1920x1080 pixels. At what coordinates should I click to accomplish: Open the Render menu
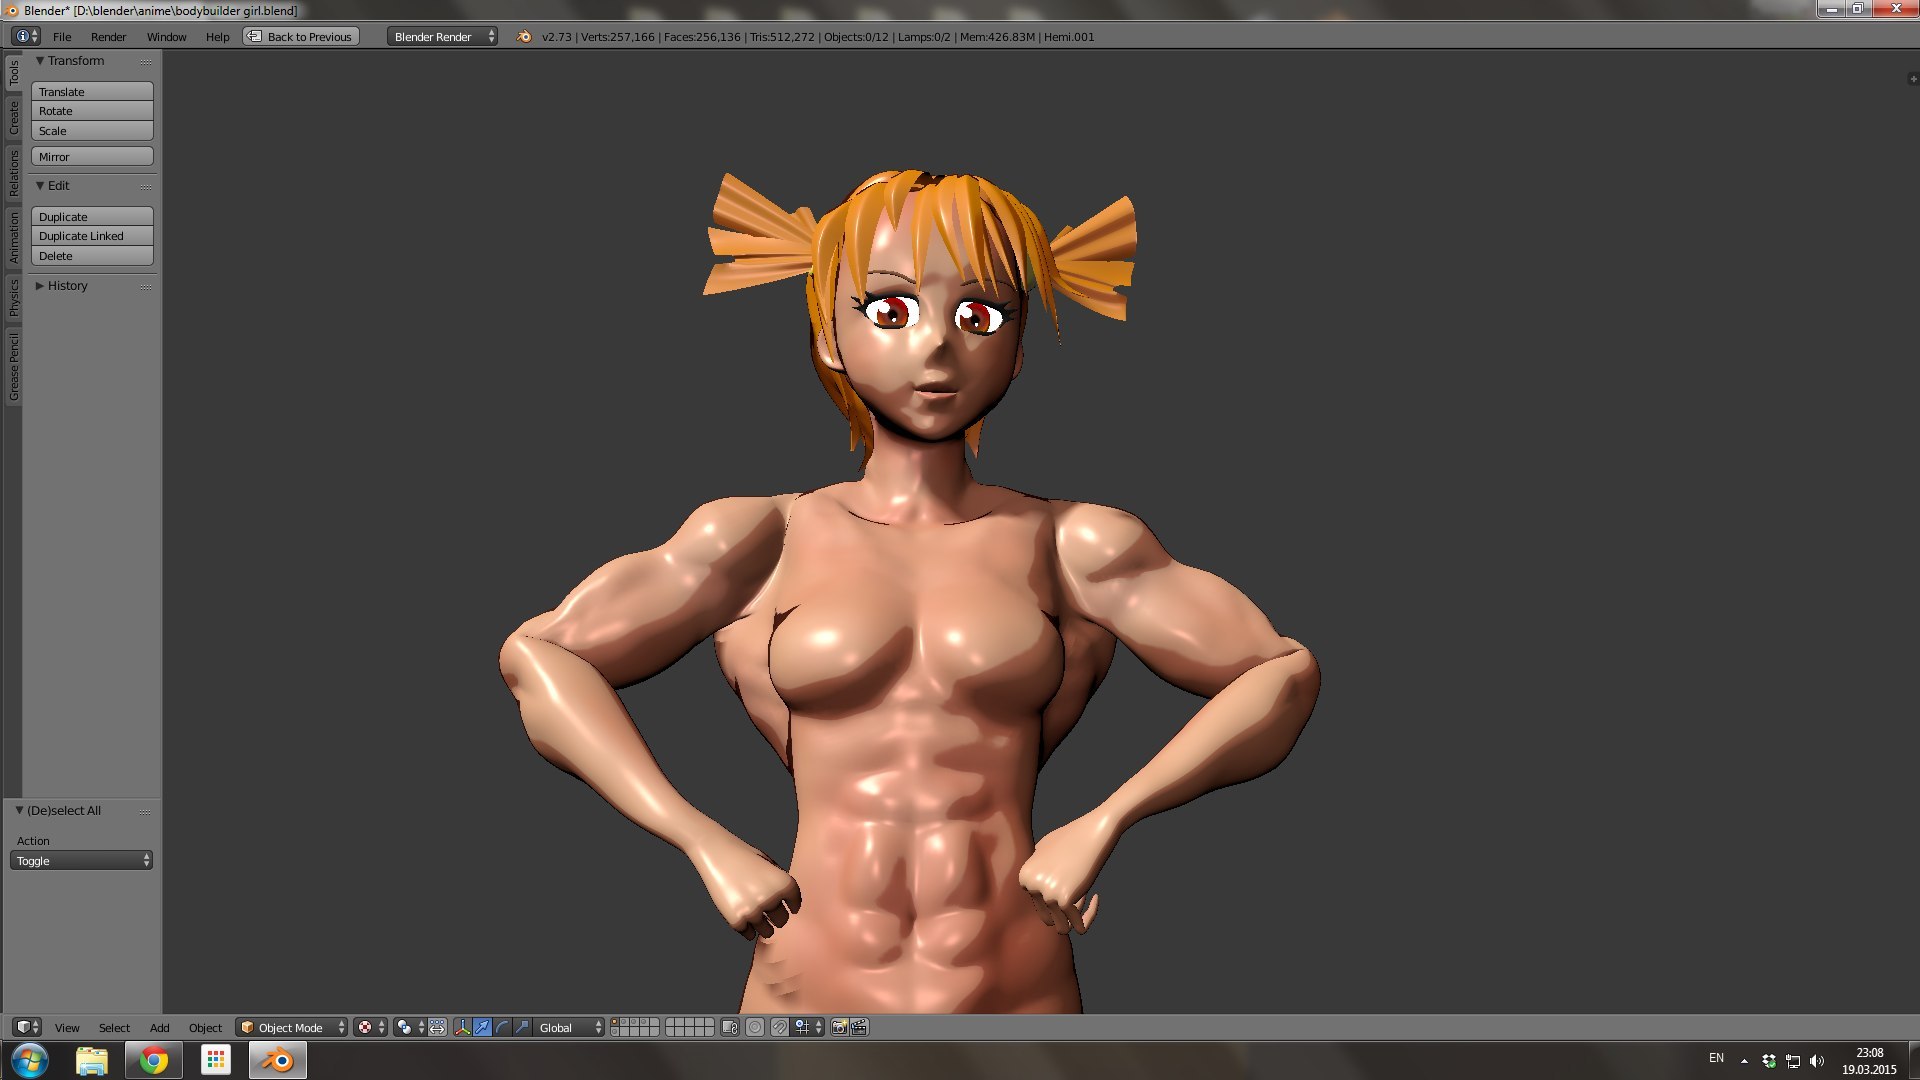(x=108, y=37)
